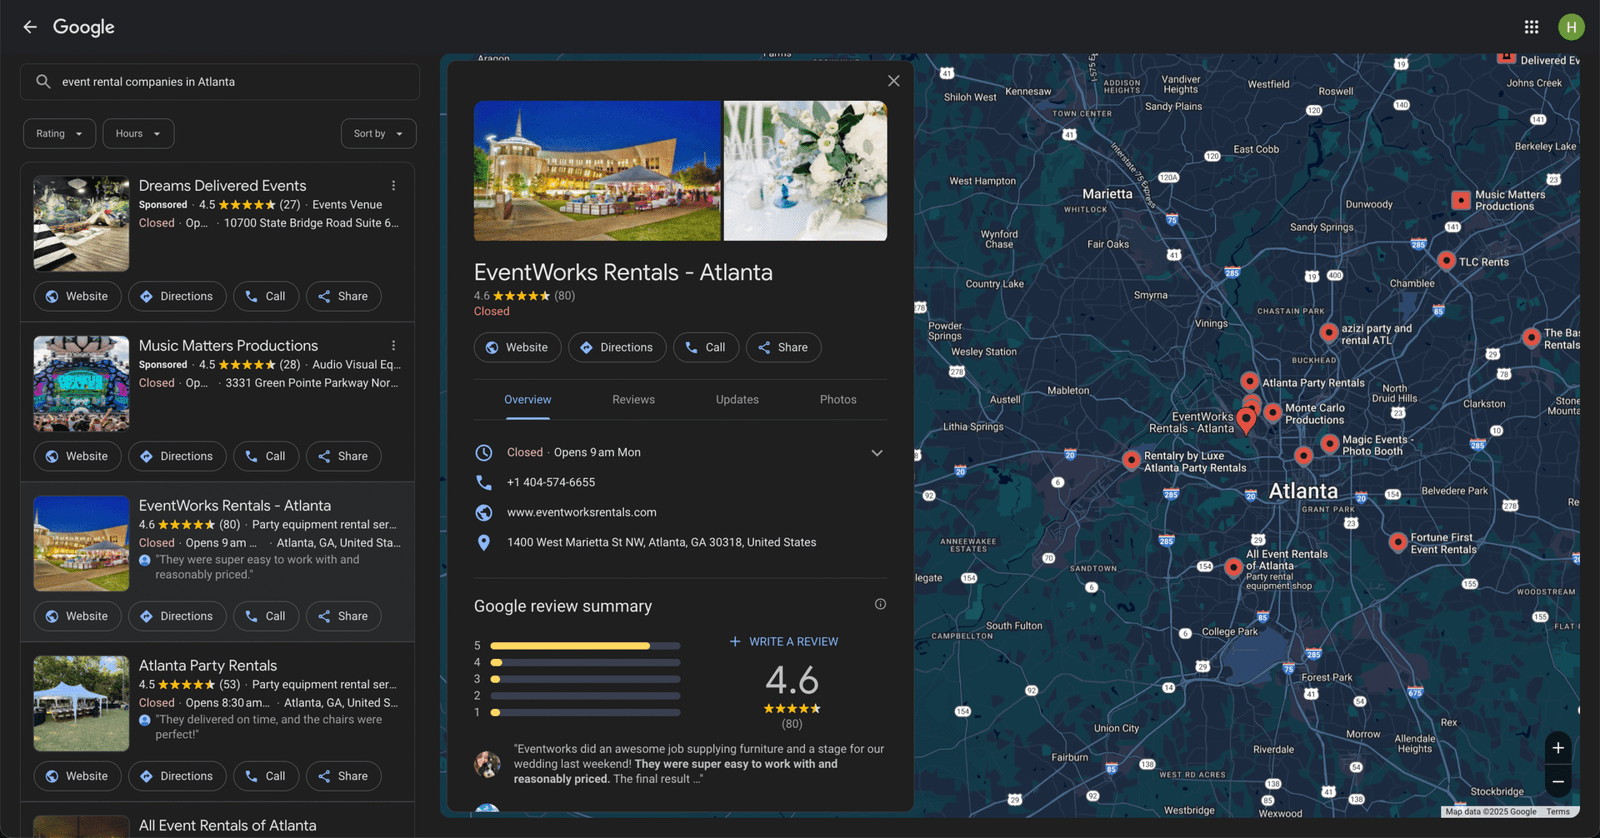This screenshot has width=1600, height=838.
Task: Click the search magnifier icon in search box
Action: 43,82
